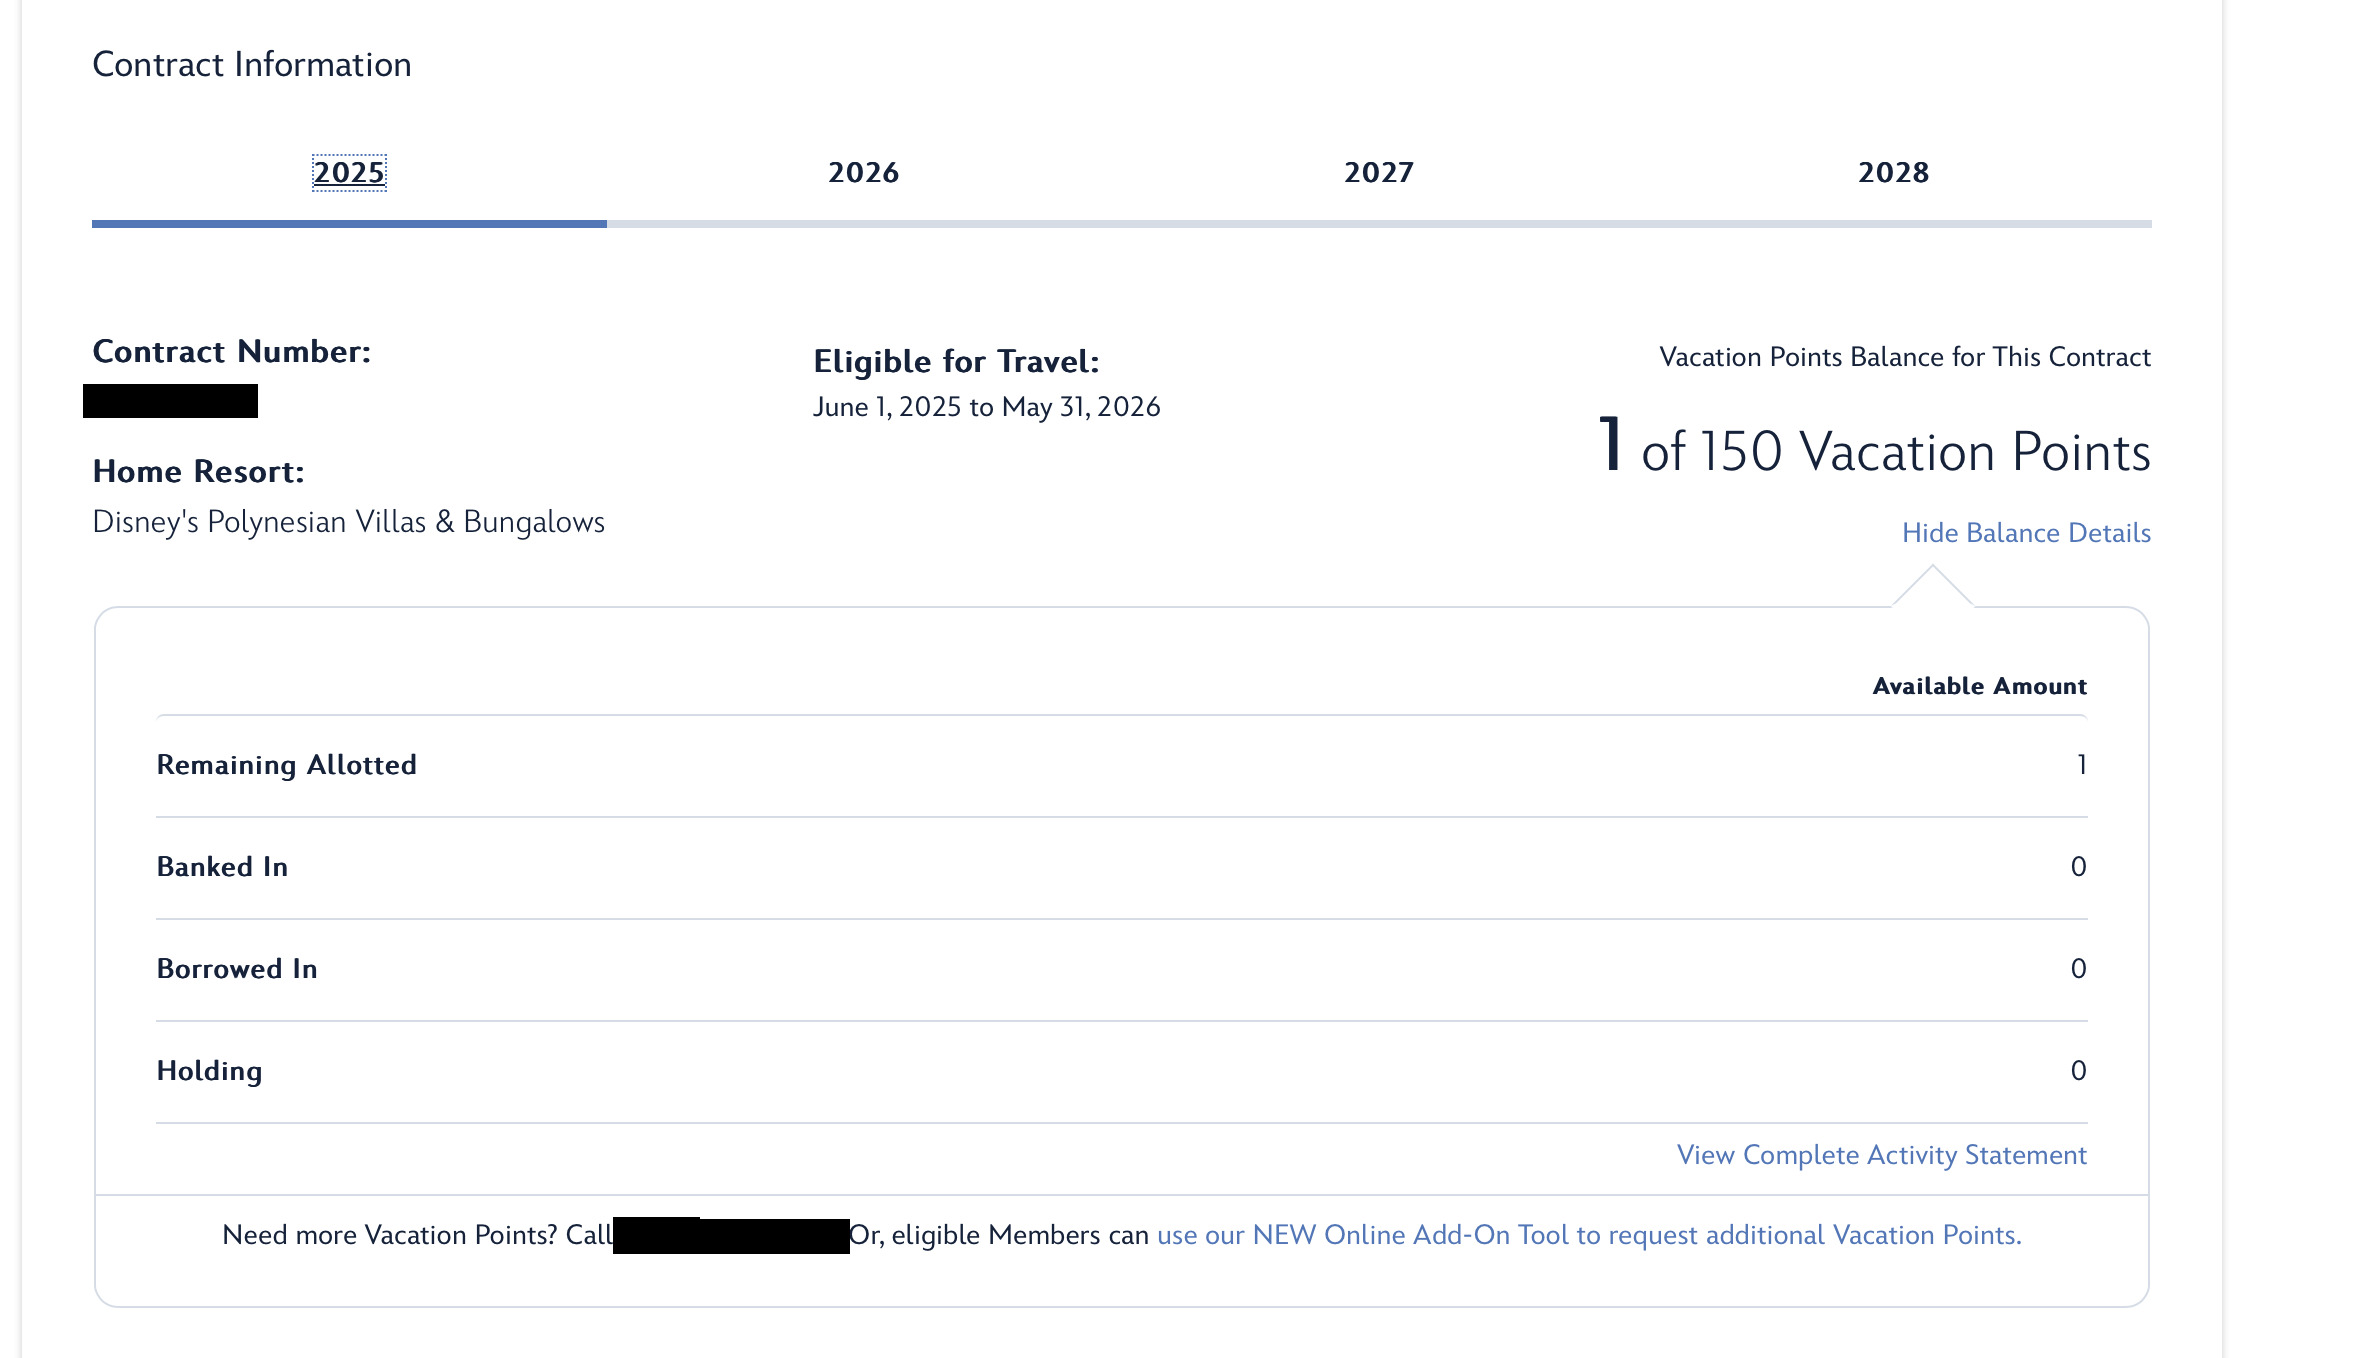Click the June 1, 2025 travel date range

(x=986, y=407)
